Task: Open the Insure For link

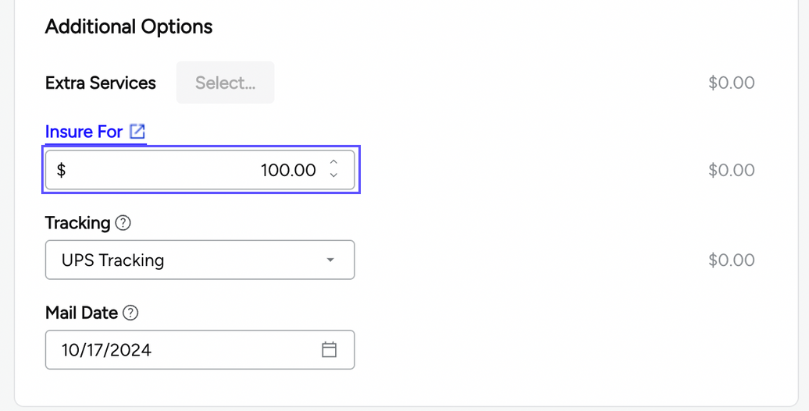Action: click(x=84, y=132)
